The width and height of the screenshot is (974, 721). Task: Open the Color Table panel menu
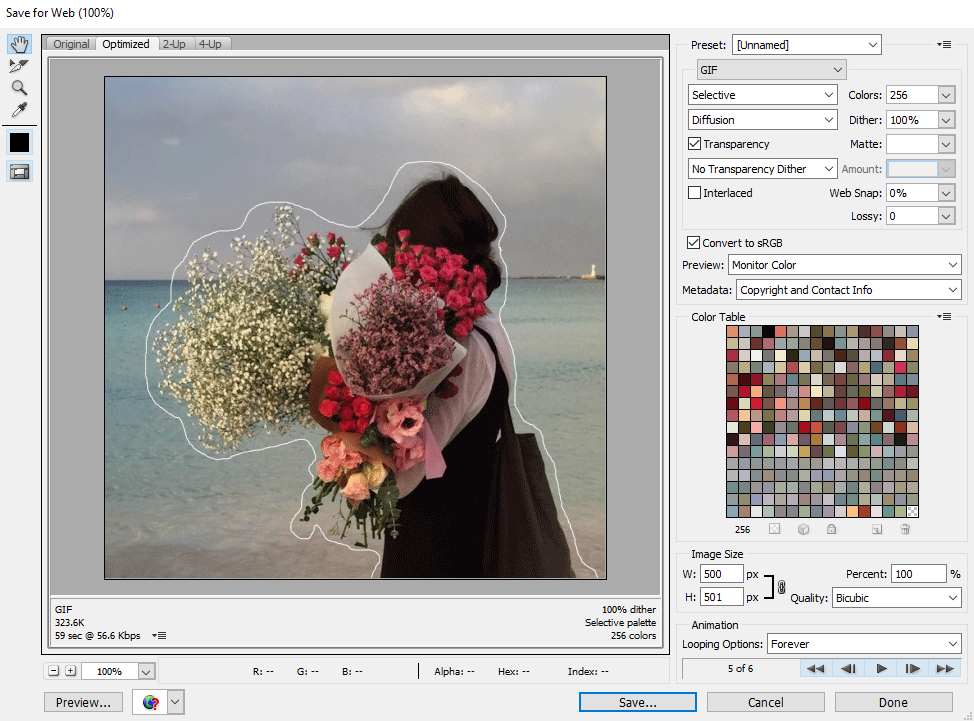coord(944,317)
